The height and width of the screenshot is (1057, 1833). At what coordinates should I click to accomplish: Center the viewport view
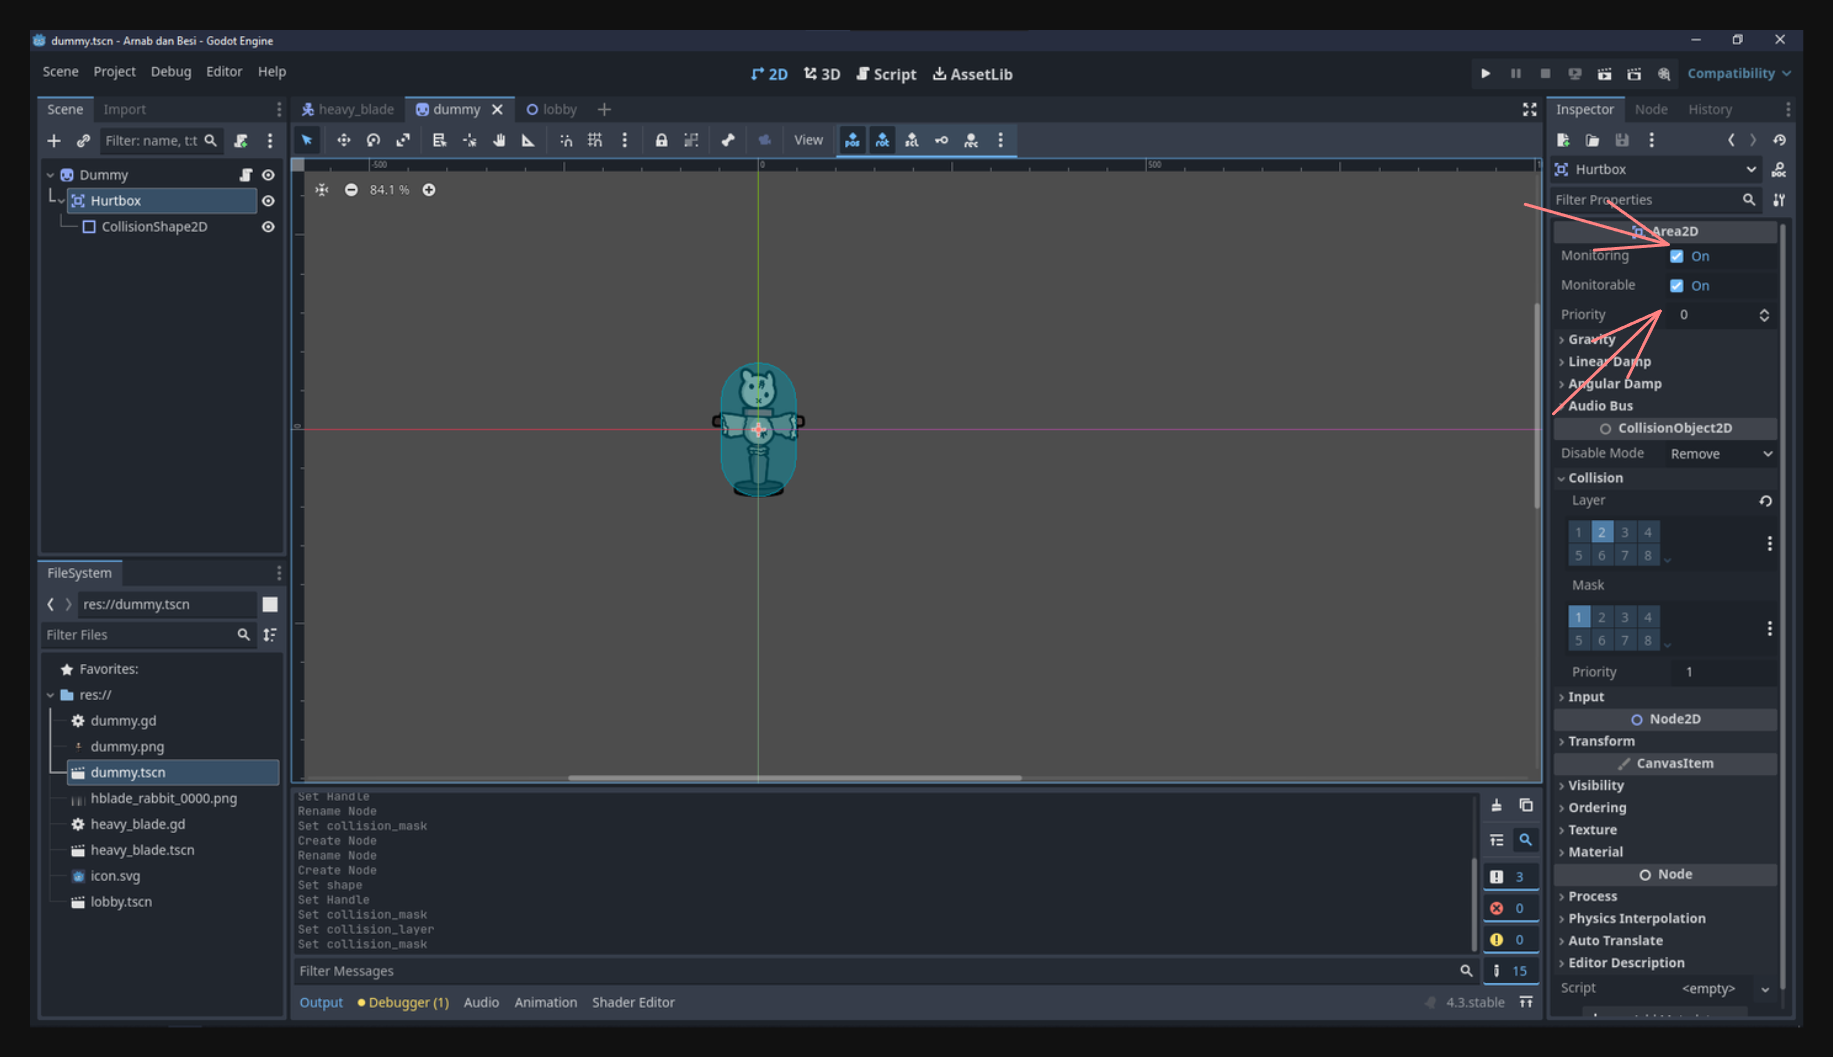(x=322, y=190)
